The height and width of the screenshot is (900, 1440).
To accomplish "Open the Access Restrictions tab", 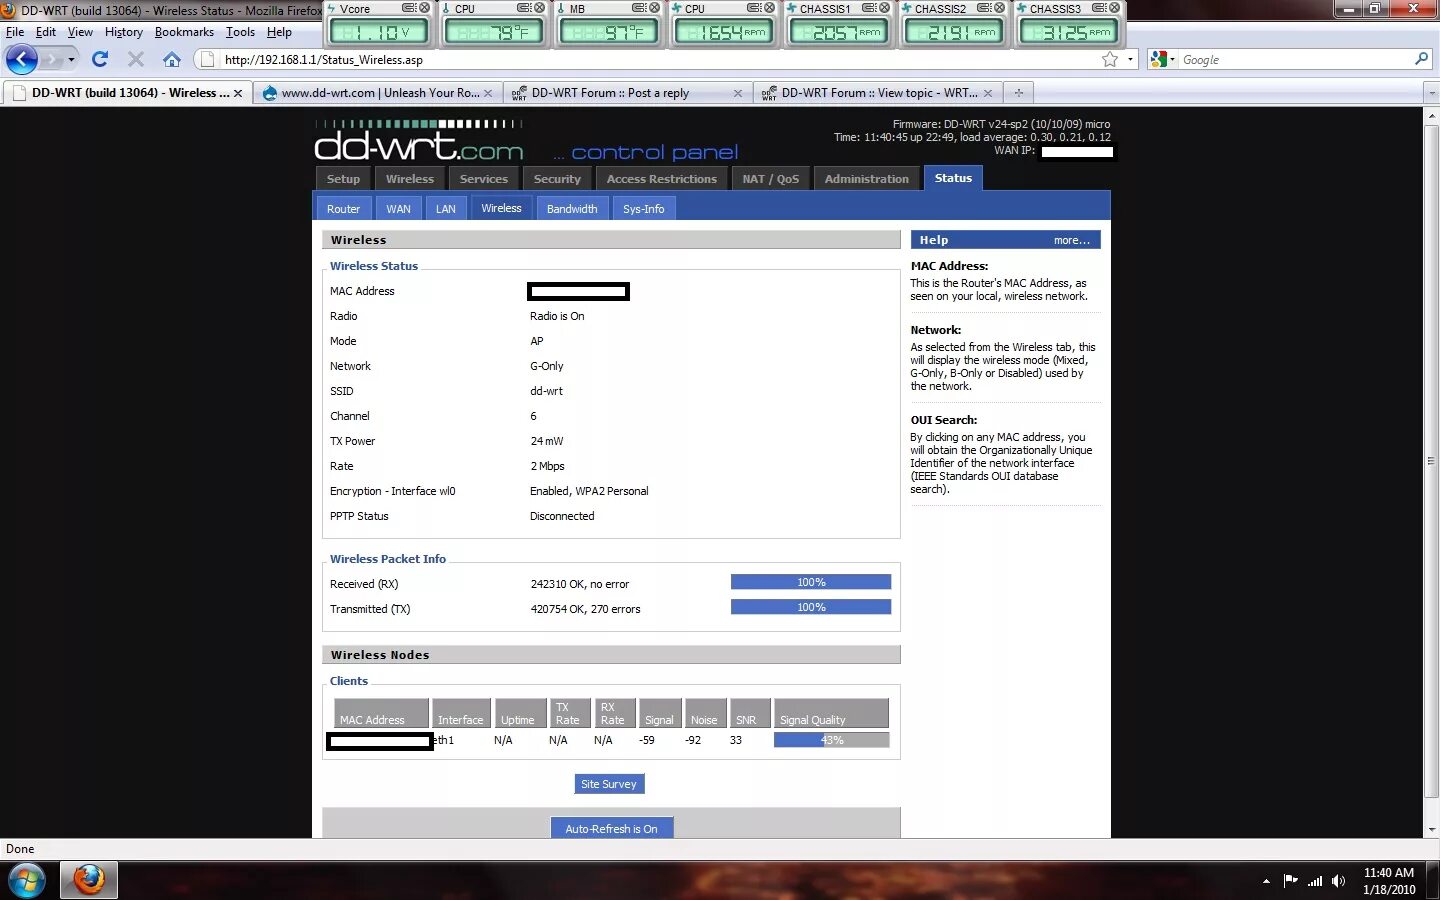I will click(x=662, y=179).
